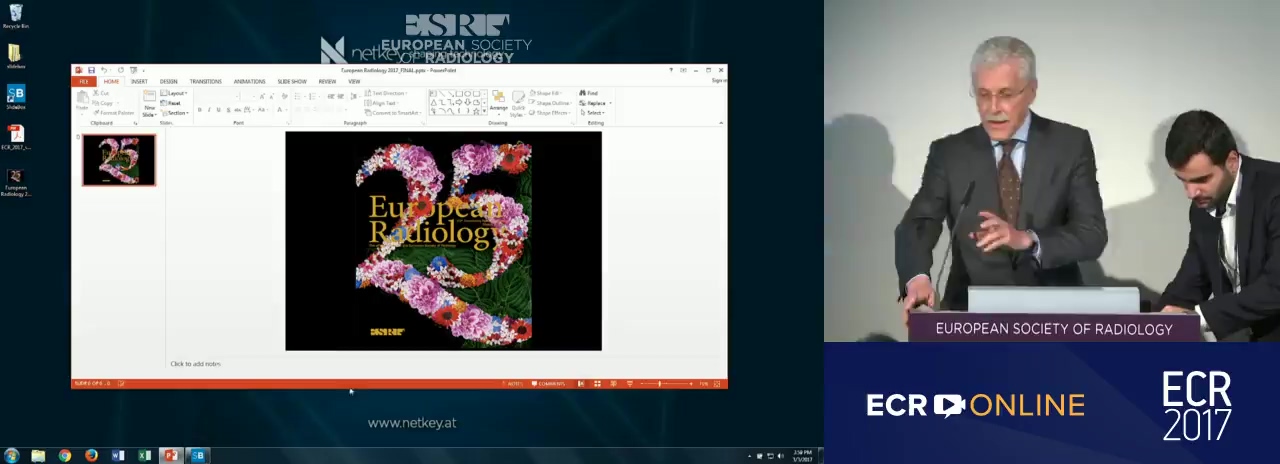The height and width of the screenshot is (464, 1280).
Task: Click the Increase Indent (list level) icon
Action: pyautogui.click(x=341, y=96)
